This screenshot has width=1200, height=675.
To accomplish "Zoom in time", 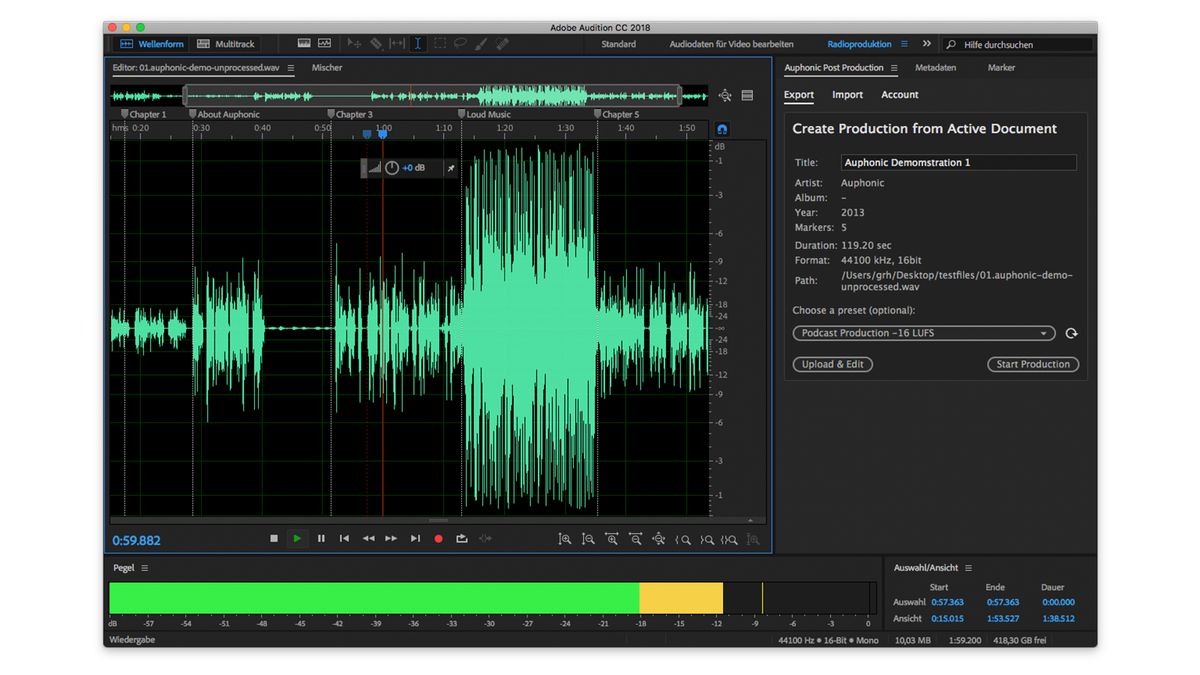I will click(x=612, y=539).
